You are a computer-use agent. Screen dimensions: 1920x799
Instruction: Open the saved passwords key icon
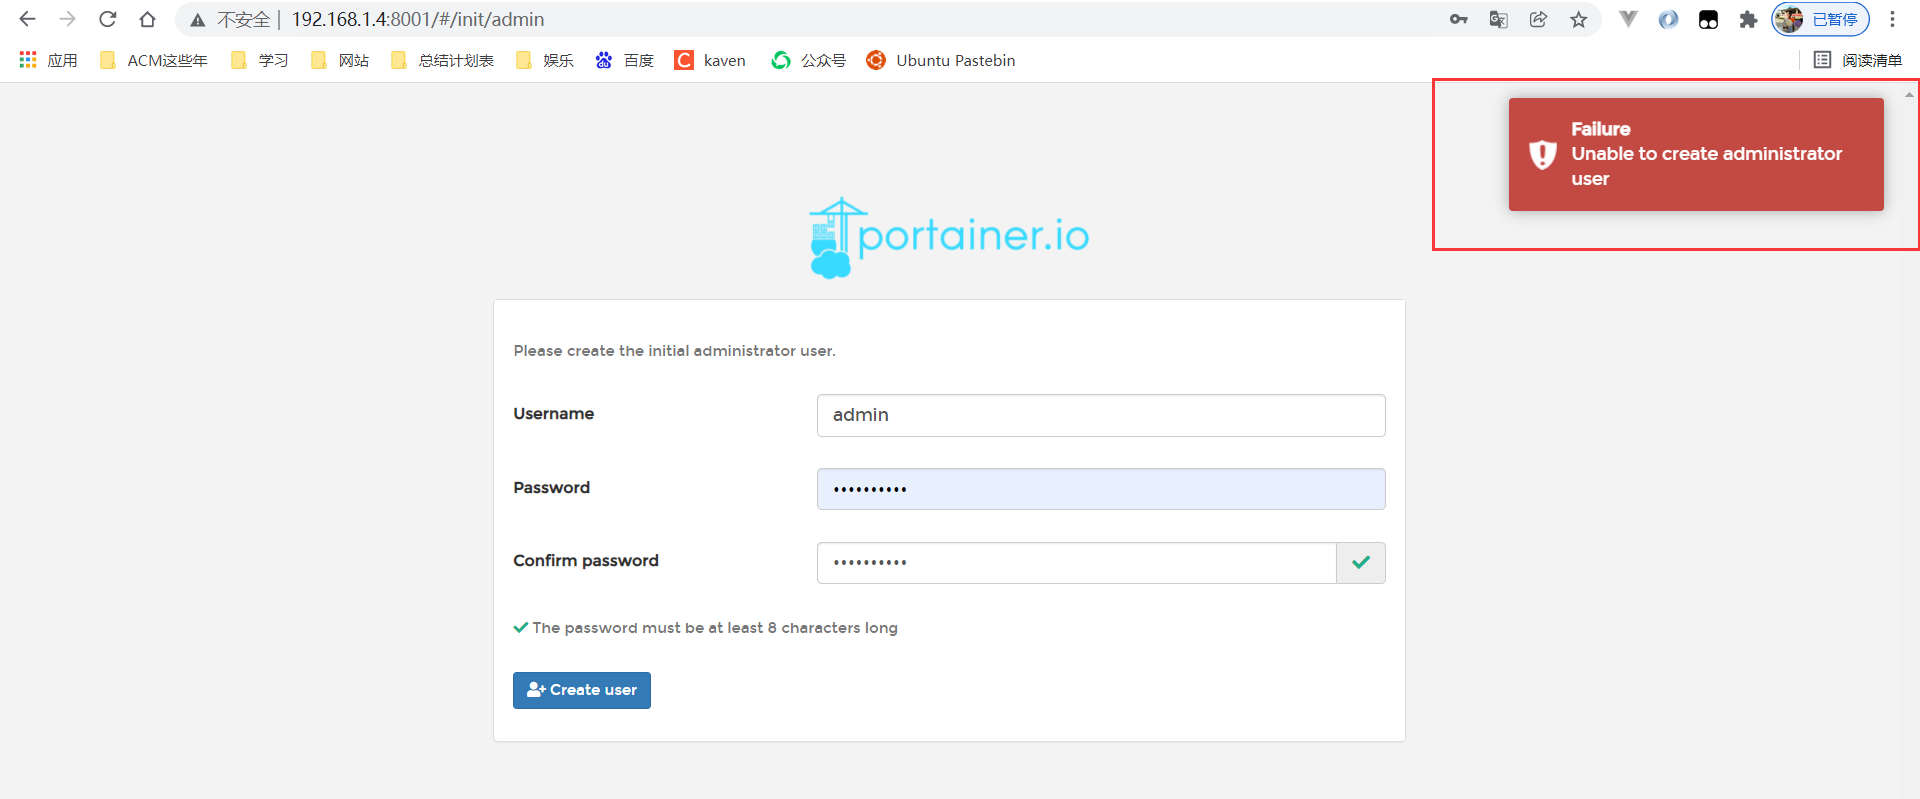[x=1458, y=19]
